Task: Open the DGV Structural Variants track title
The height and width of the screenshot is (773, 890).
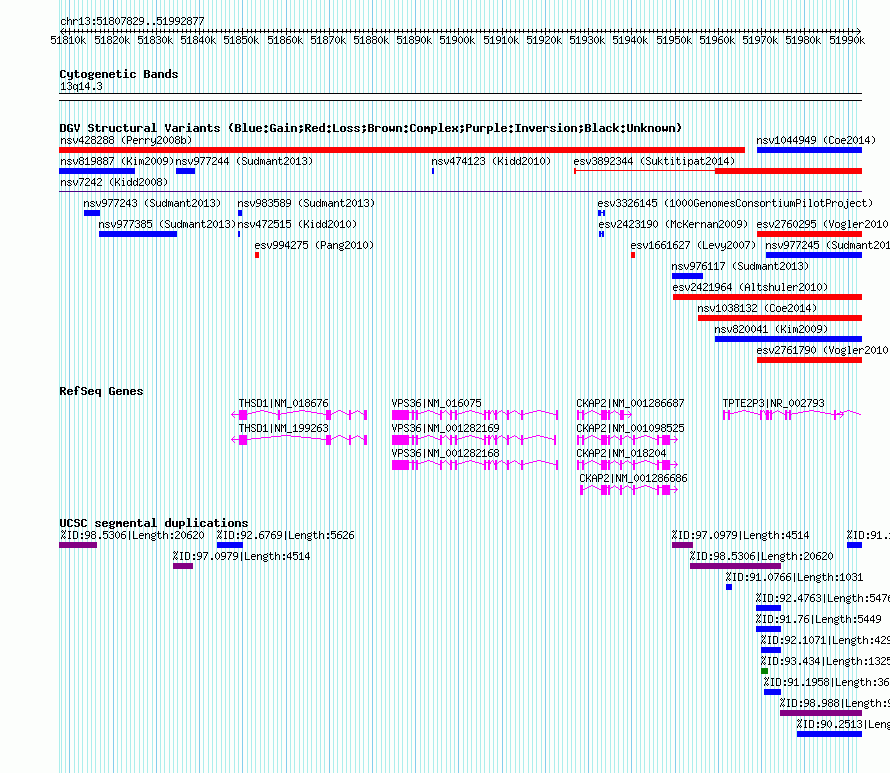Action: tap(370, 128)
